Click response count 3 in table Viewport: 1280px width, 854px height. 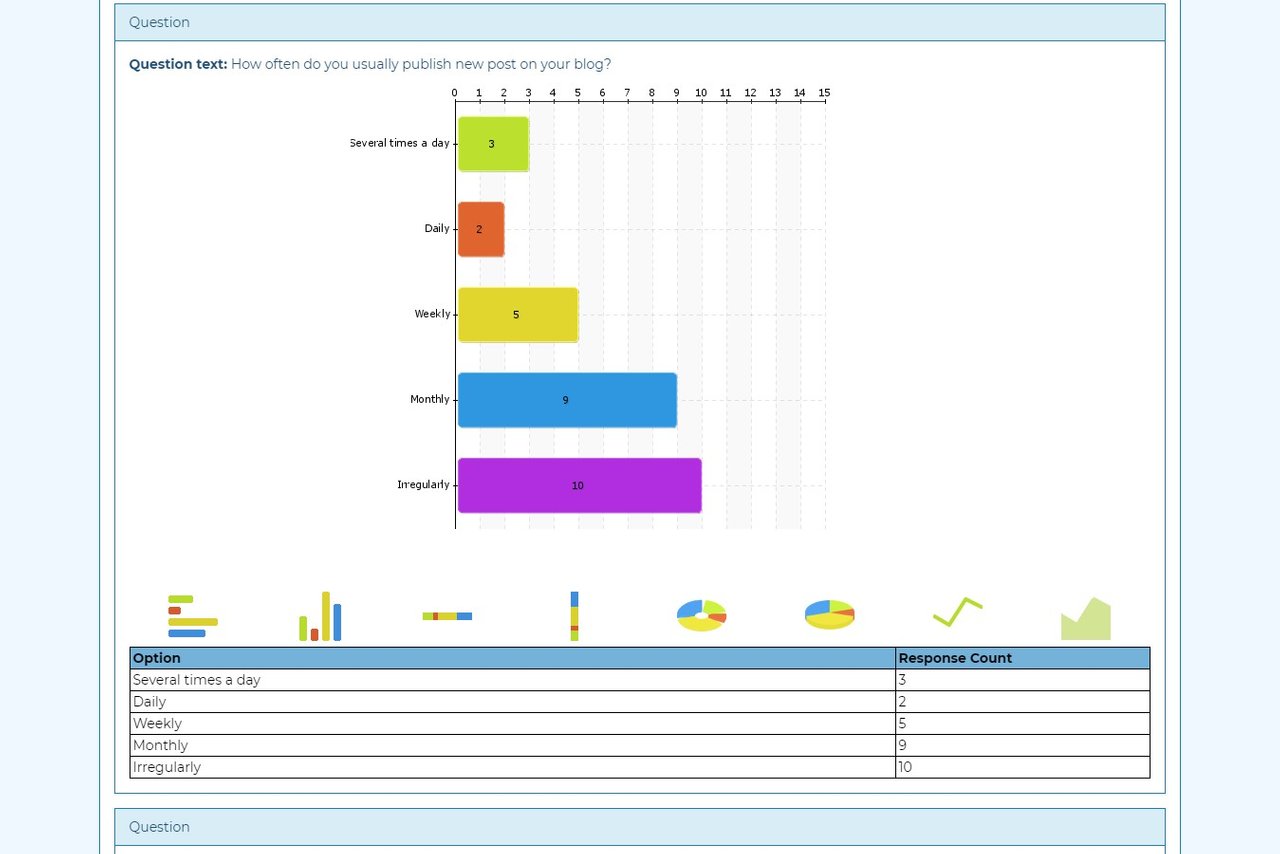coord(1022,680)
